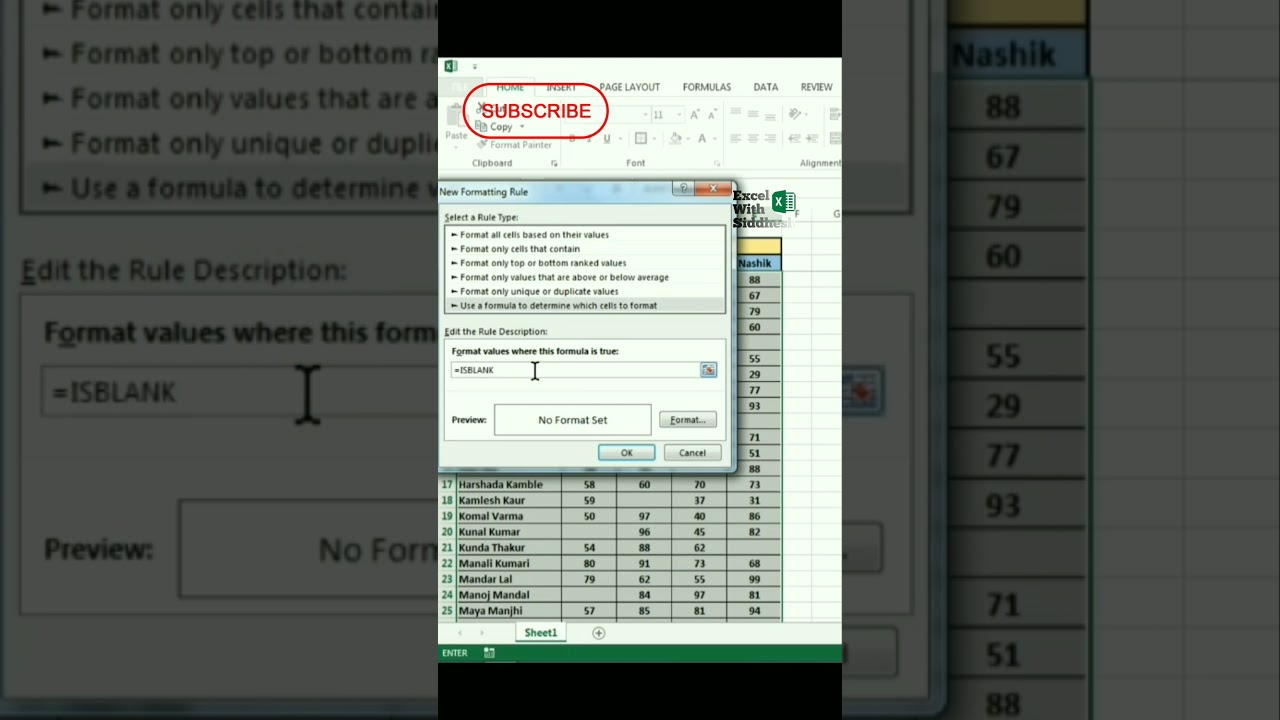
Task: Click the 'Harshada Kamble' cell
Action: 508,484
